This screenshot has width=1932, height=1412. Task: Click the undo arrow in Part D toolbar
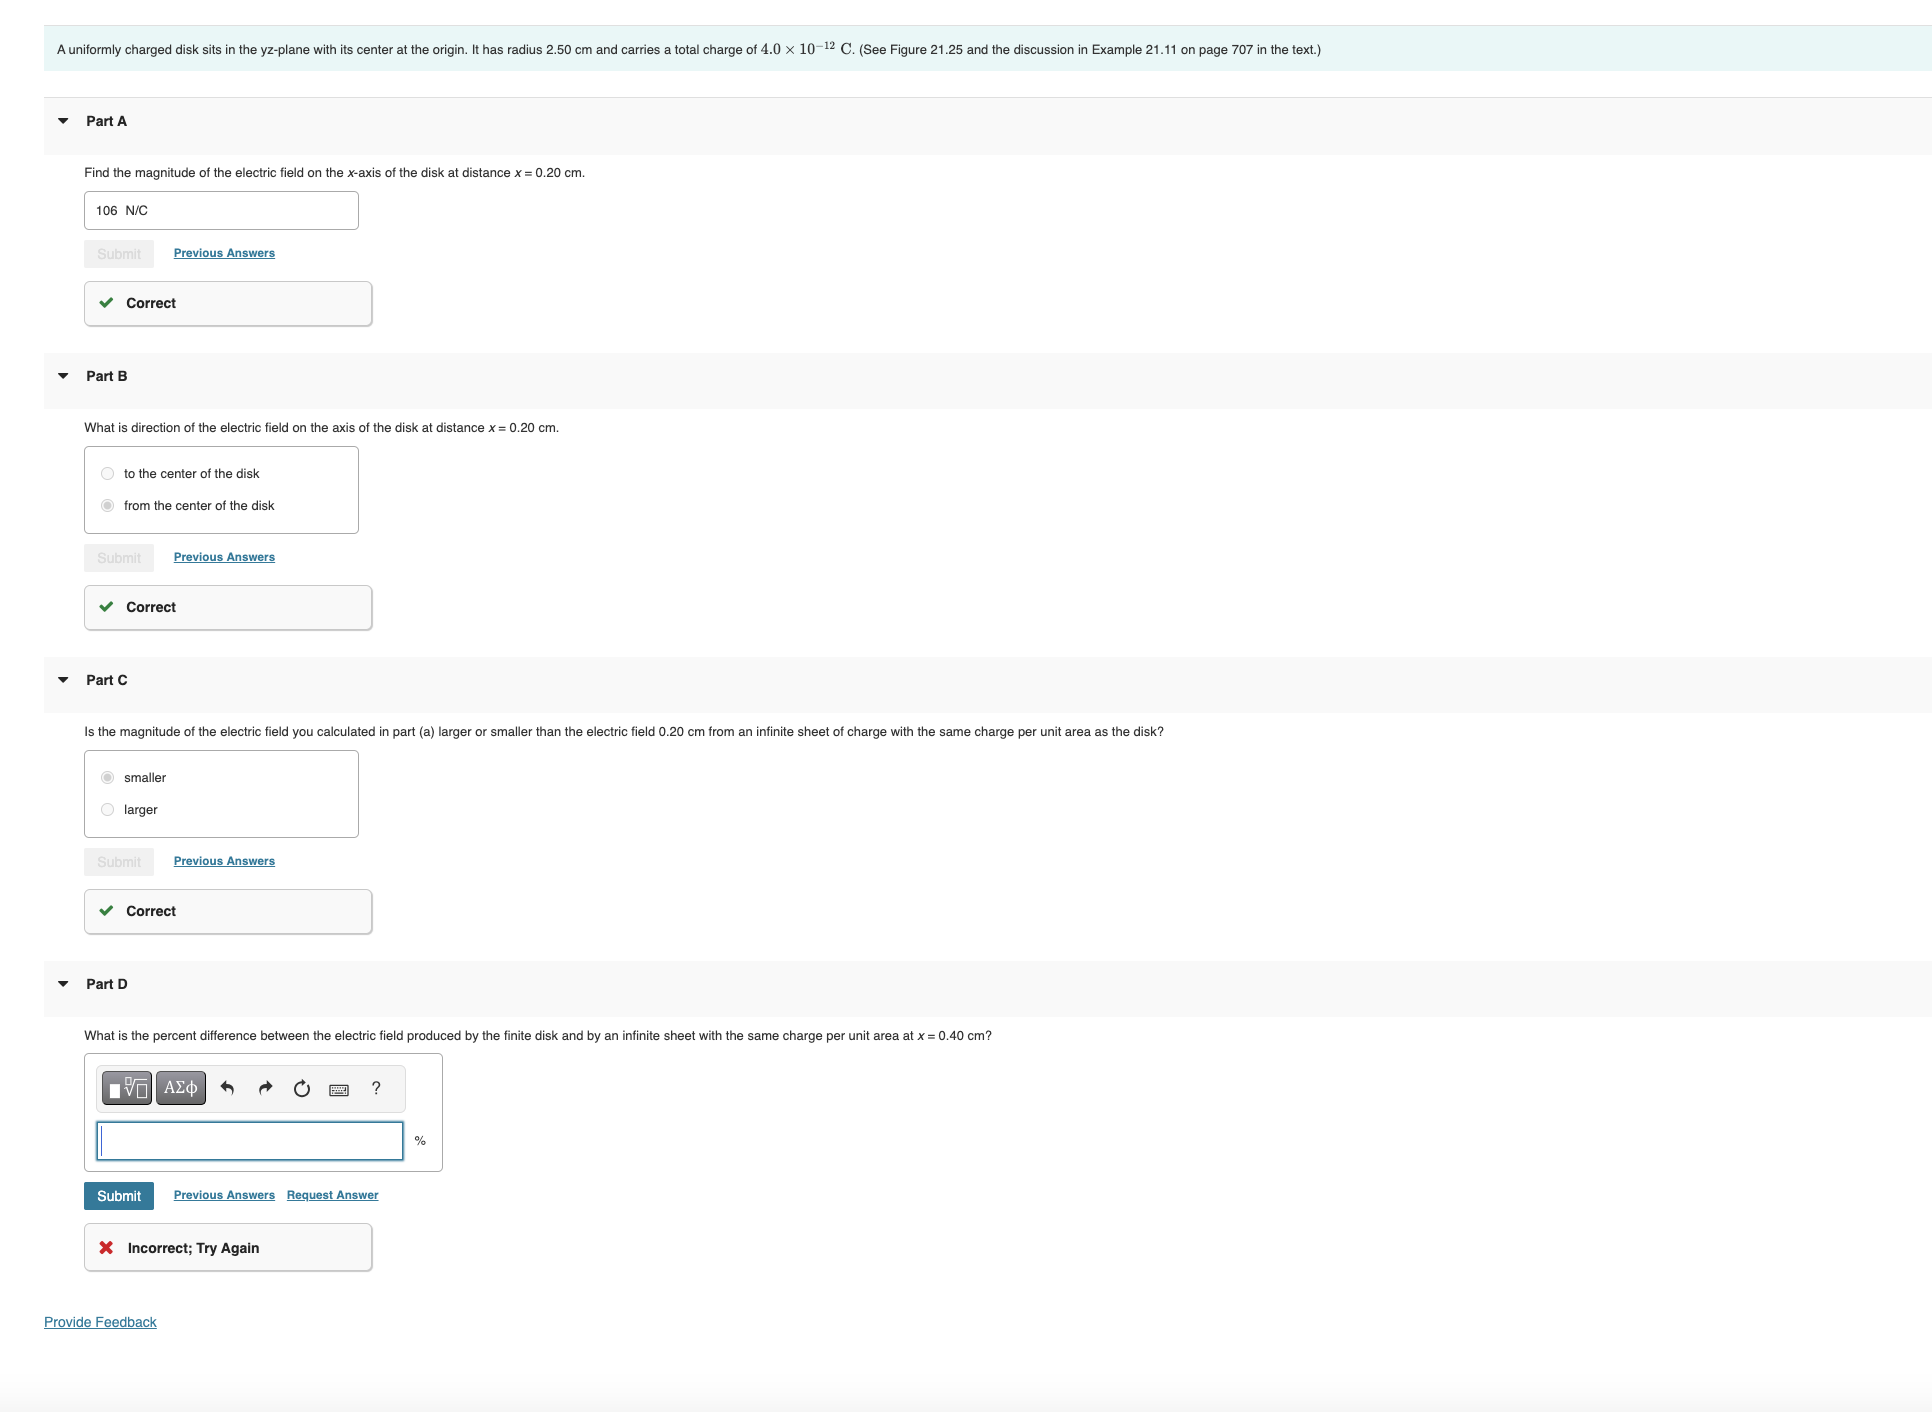pos(227,1088)
